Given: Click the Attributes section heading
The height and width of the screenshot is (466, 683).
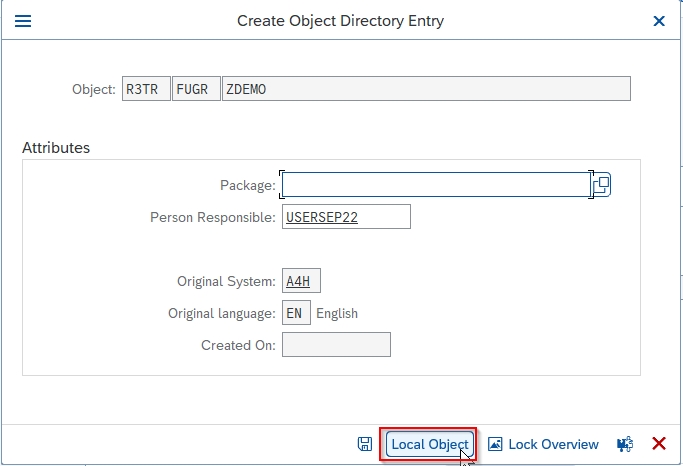Looking at the screenshot, I should (56, 148).
